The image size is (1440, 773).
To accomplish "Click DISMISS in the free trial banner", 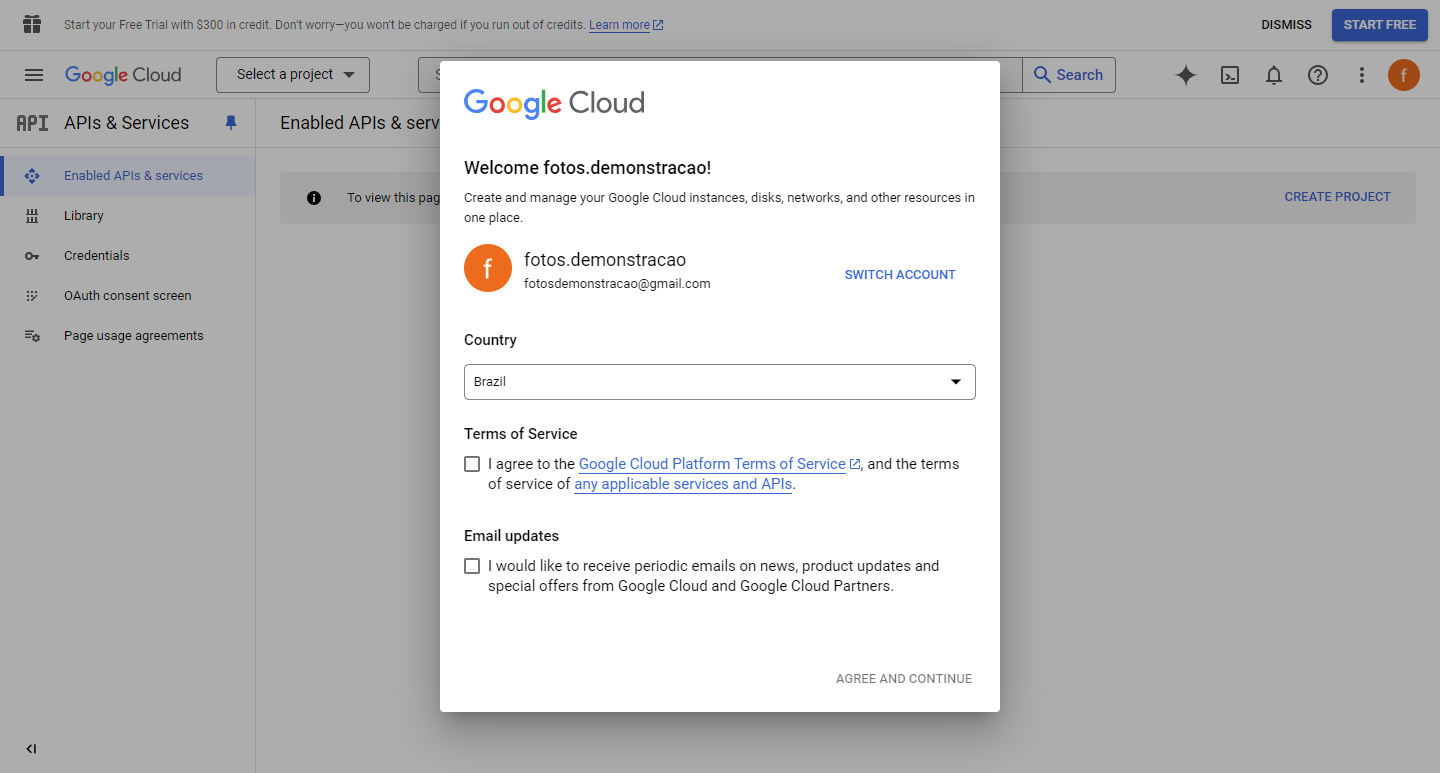I will coord(1286,25).
